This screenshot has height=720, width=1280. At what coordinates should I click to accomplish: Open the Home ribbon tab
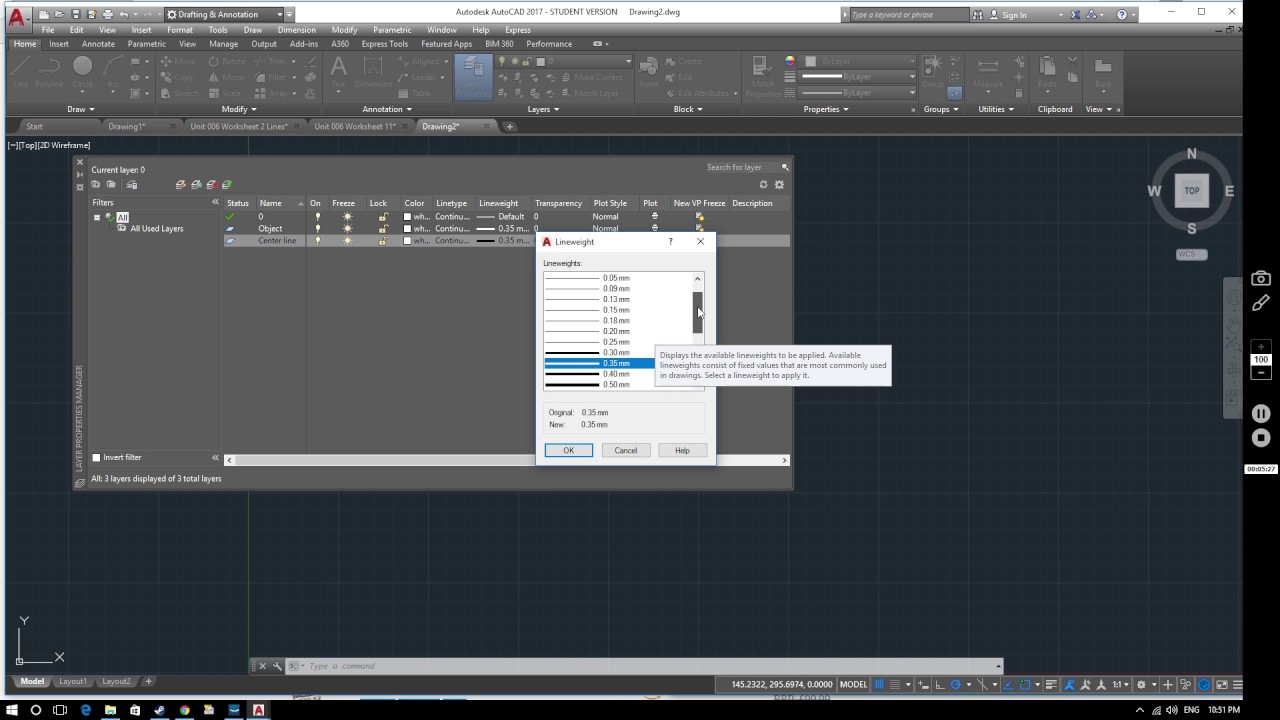pyautogui.click(x=25, y=44)
